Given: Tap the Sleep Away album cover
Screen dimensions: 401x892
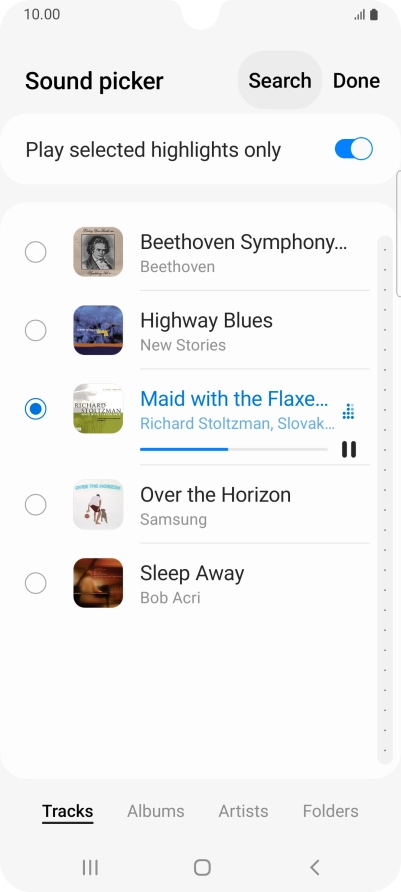Looking at the screenshot, I should point(98,583).
